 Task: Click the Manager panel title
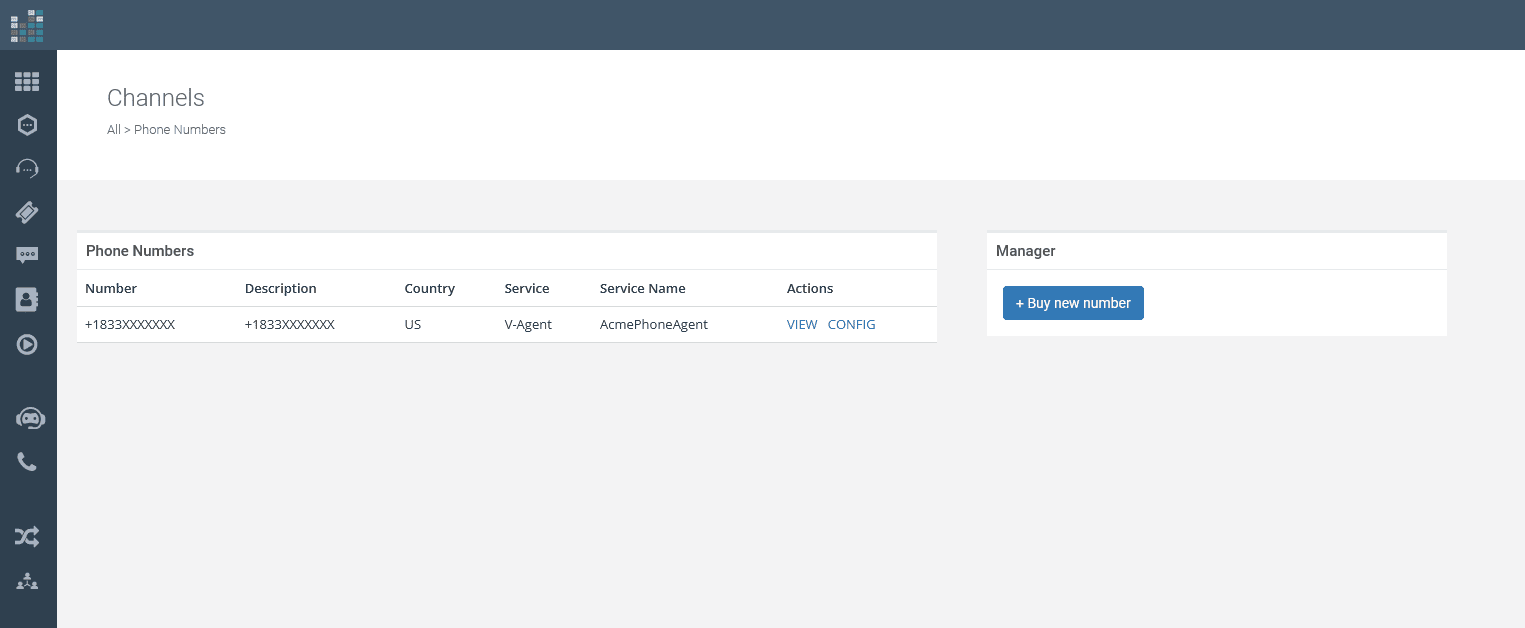1026,251
